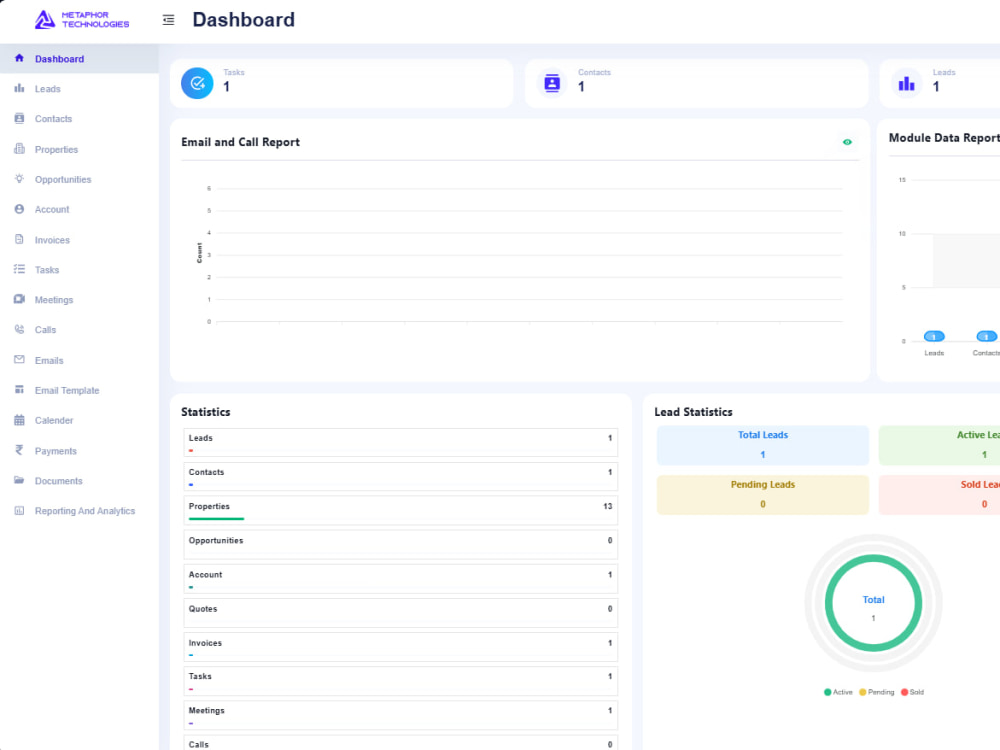Image resolution: width=1000 pixels, height=750 pixels.
Task: Open the Meetings sidebar label
Action: coord(54,300)
